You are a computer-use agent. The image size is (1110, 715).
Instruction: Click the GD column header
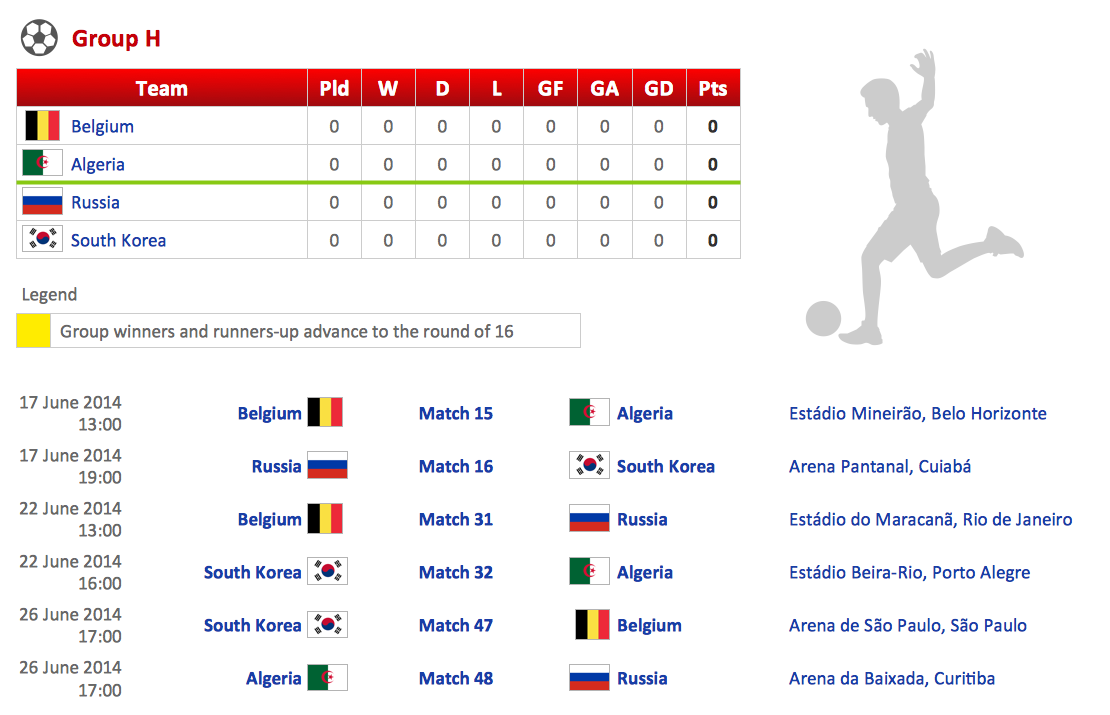[659, 88]
